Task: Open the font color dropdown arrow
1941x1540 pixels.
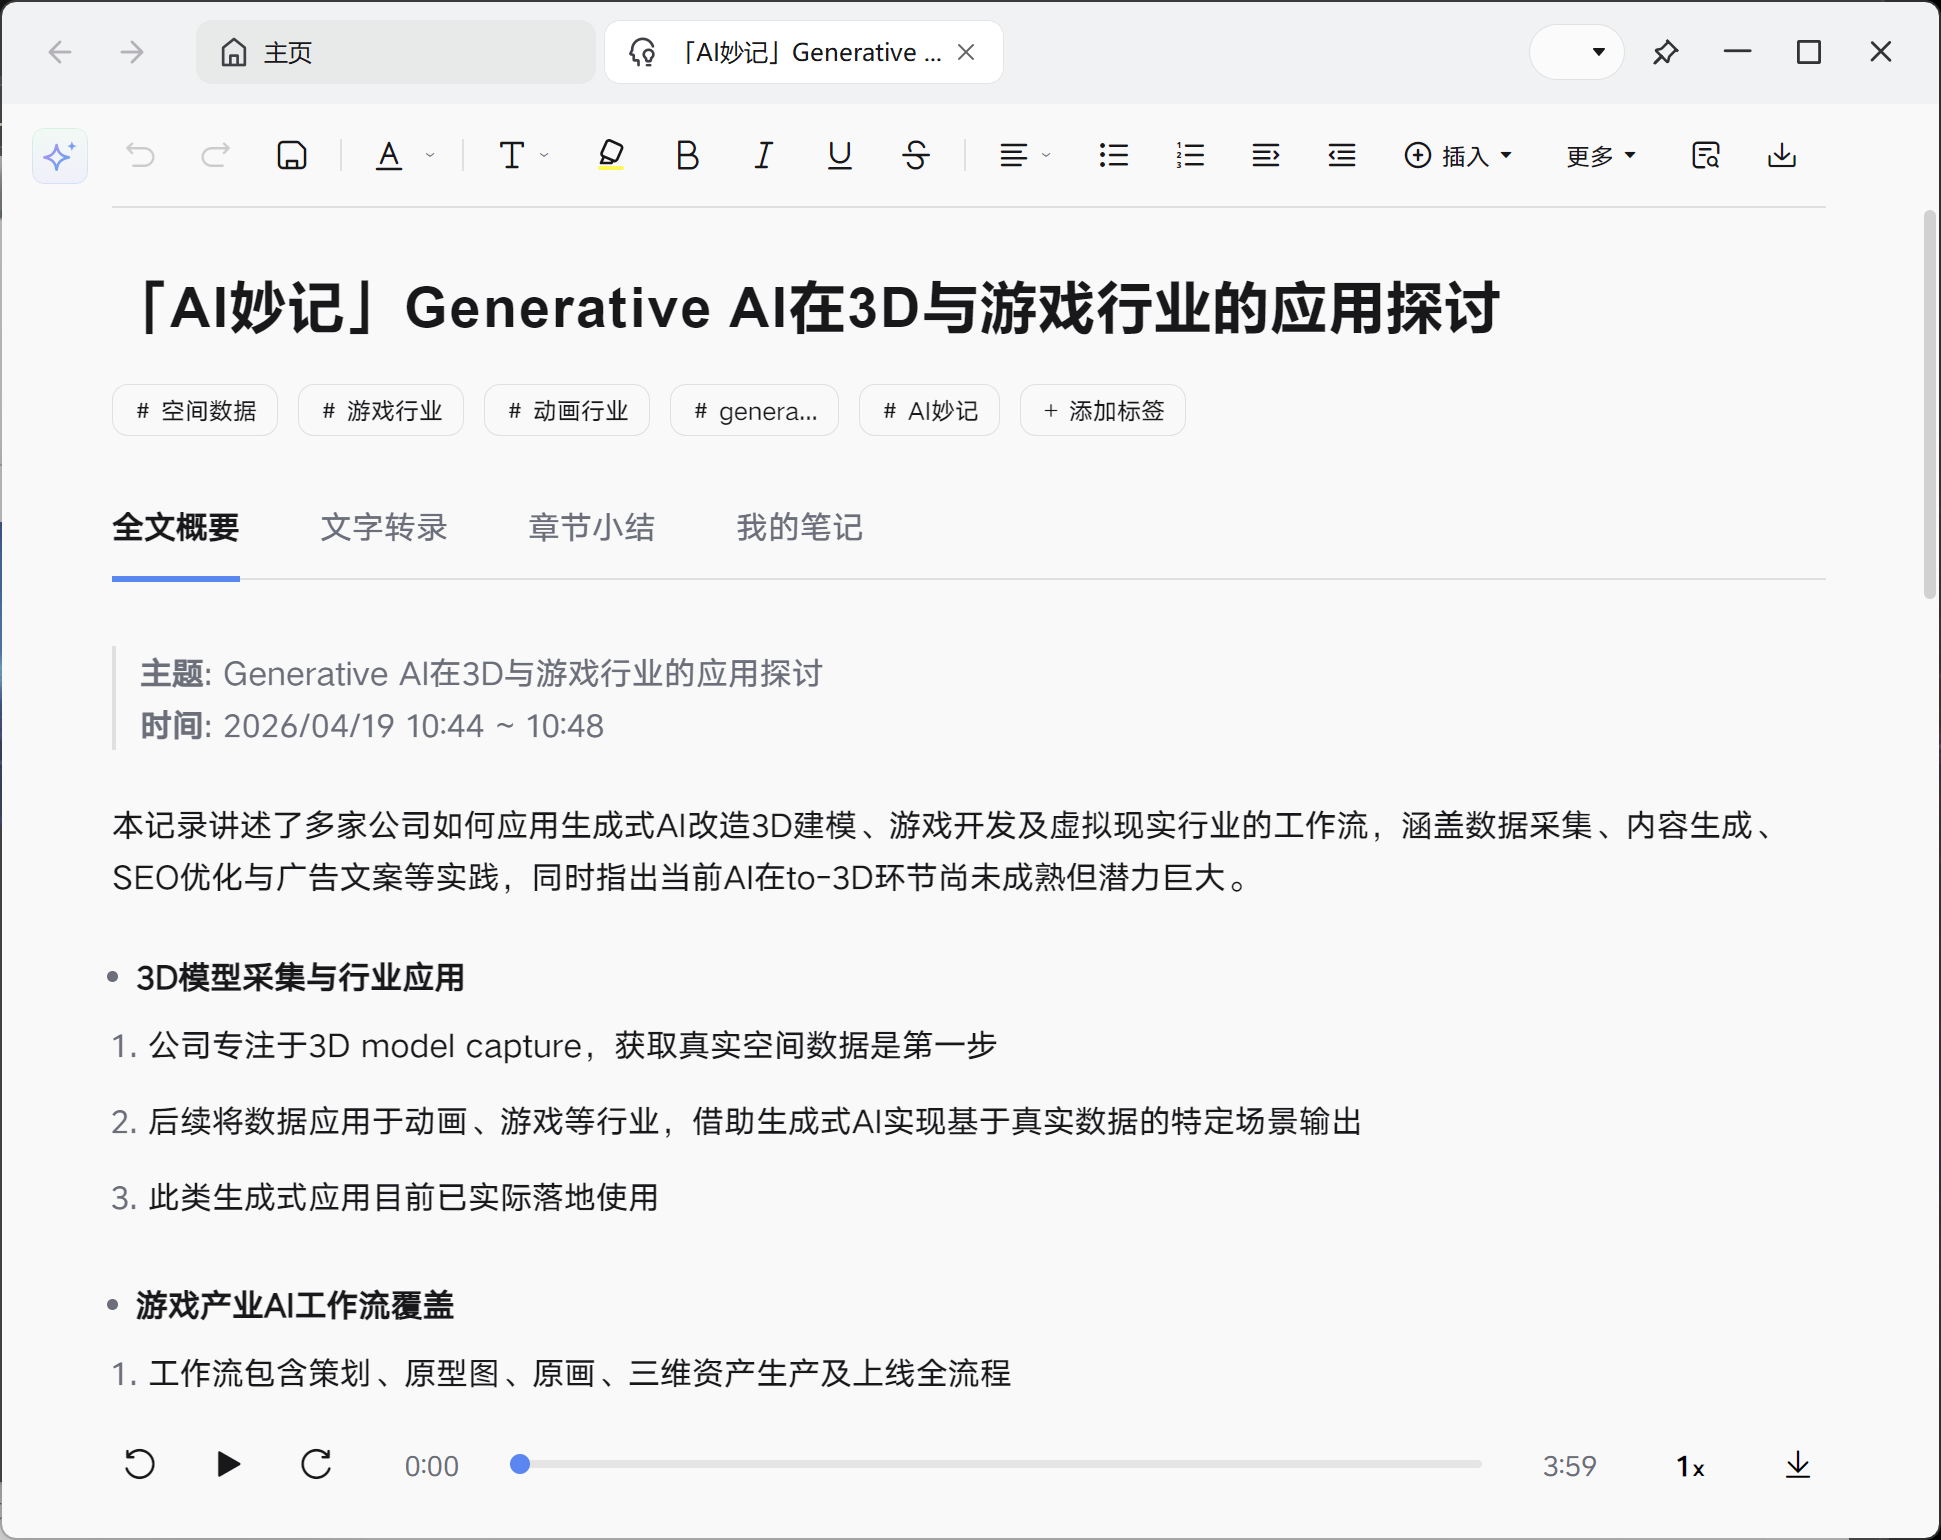Action: [430, 156]
